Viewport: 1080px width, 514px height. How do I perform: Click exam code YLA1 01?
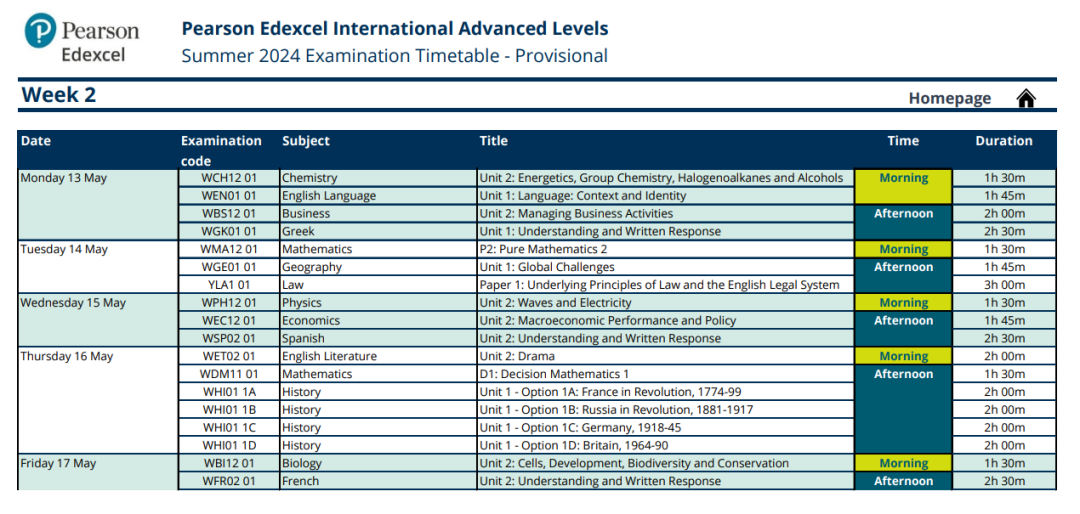[228, 285]
